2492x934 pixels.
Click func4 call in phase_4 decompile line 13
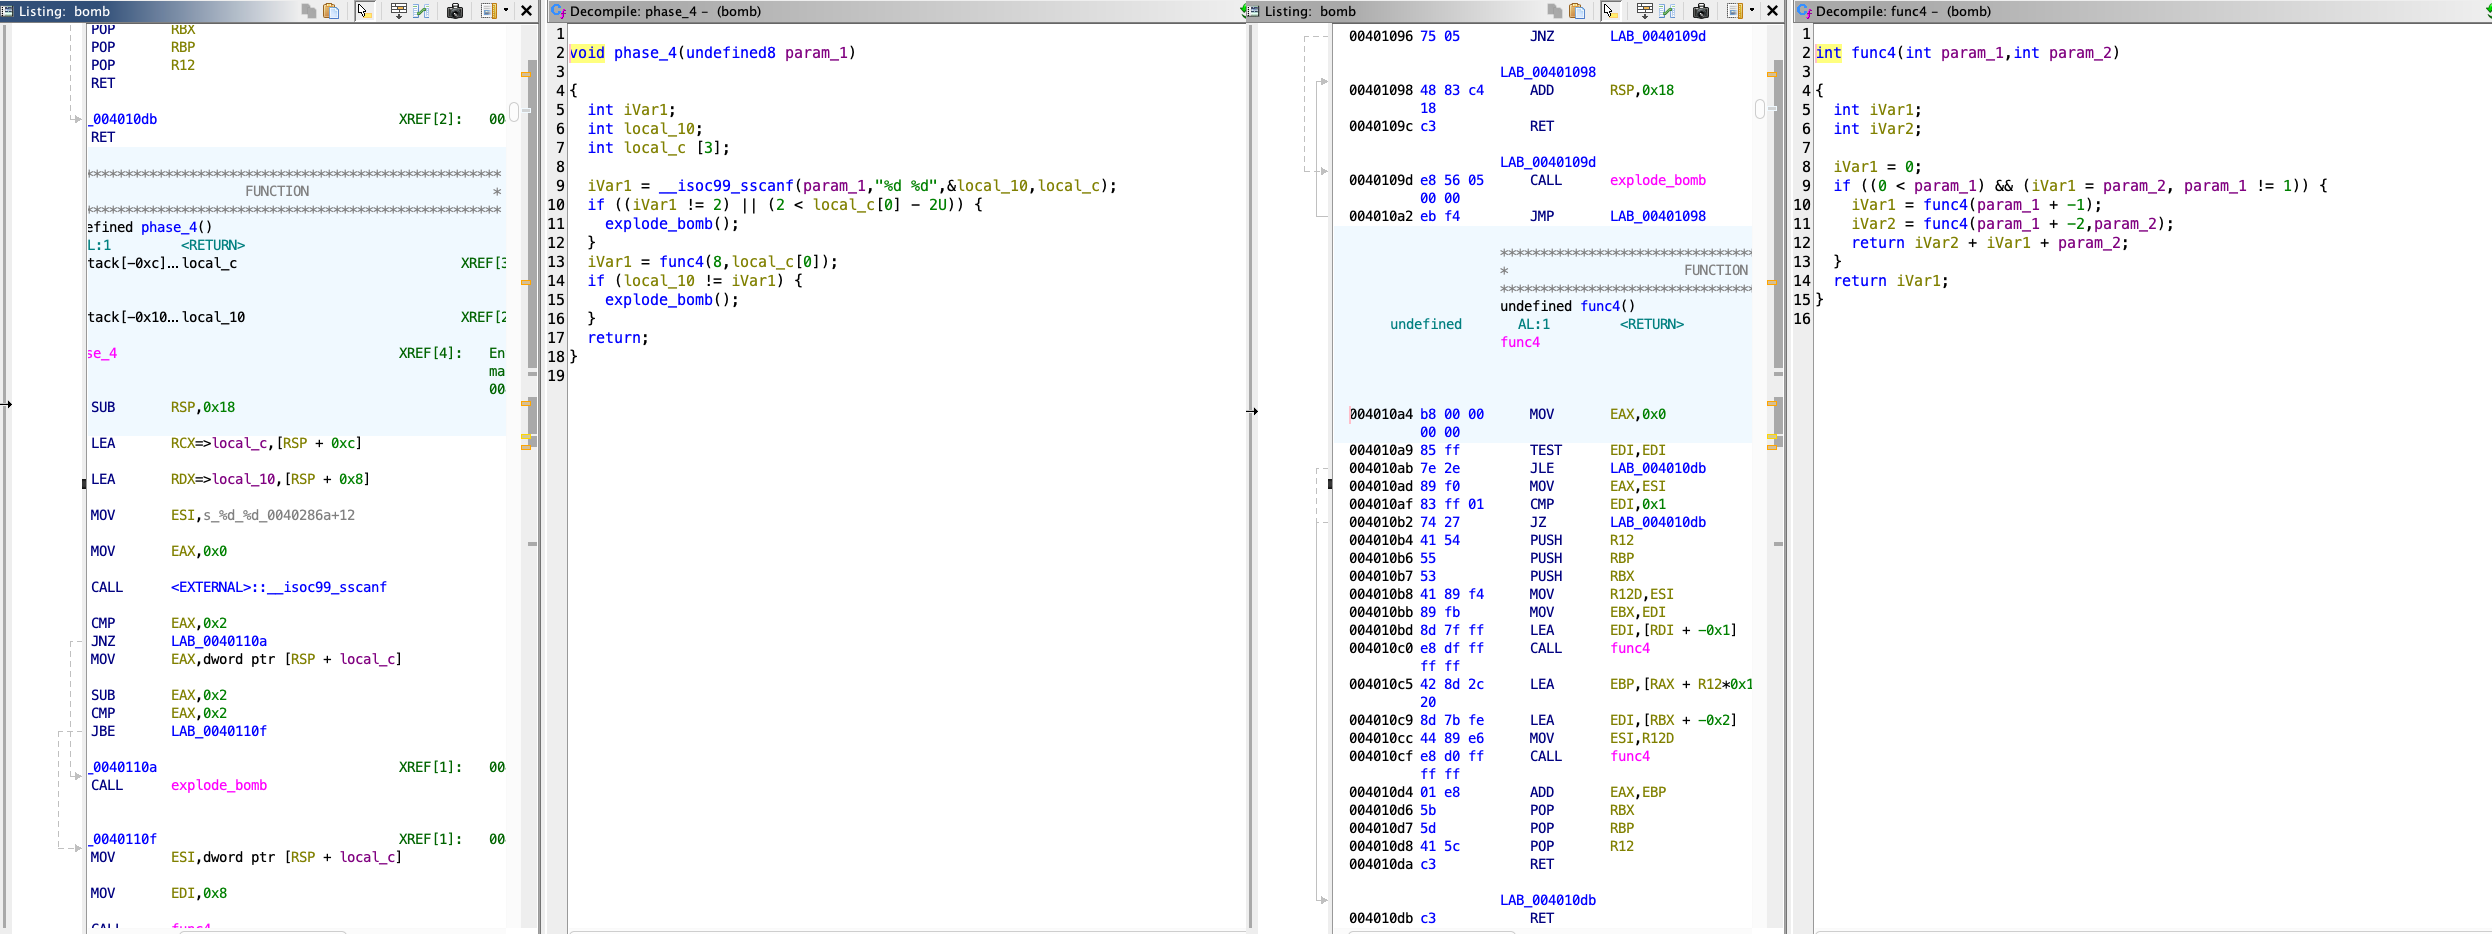680,262
